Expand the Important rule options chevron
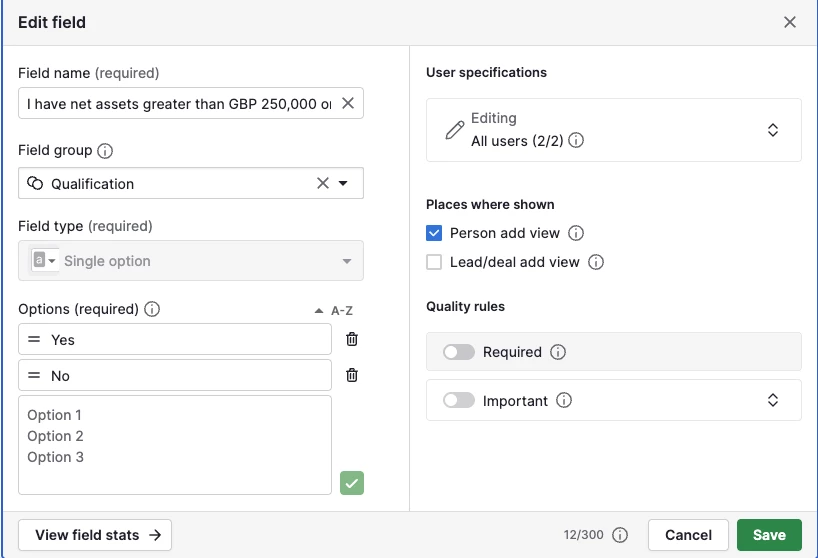The height and width of the screenshot is (558, 818). [772, 400]
